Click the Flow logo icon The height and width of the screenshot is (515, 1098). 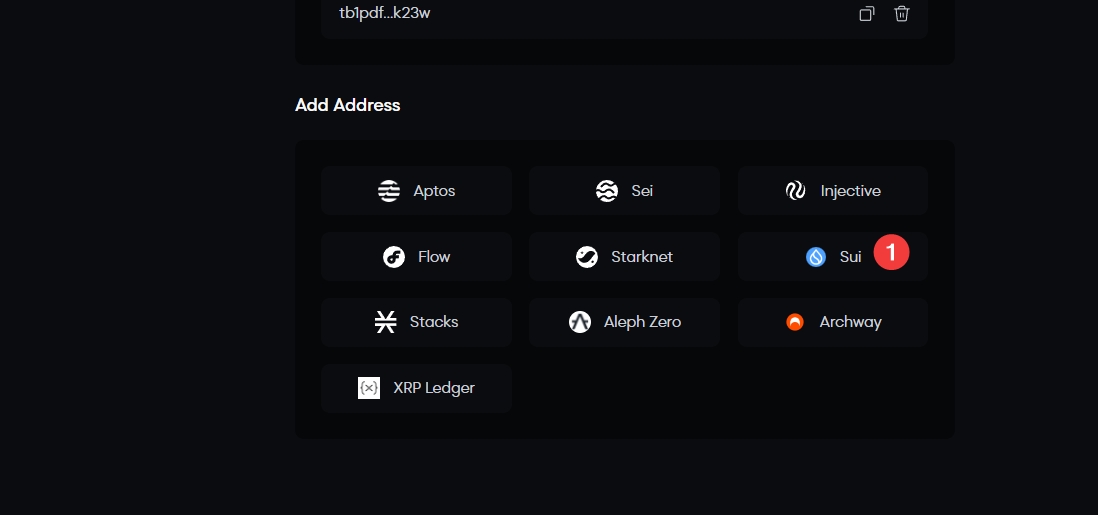(x=394, y=257)
